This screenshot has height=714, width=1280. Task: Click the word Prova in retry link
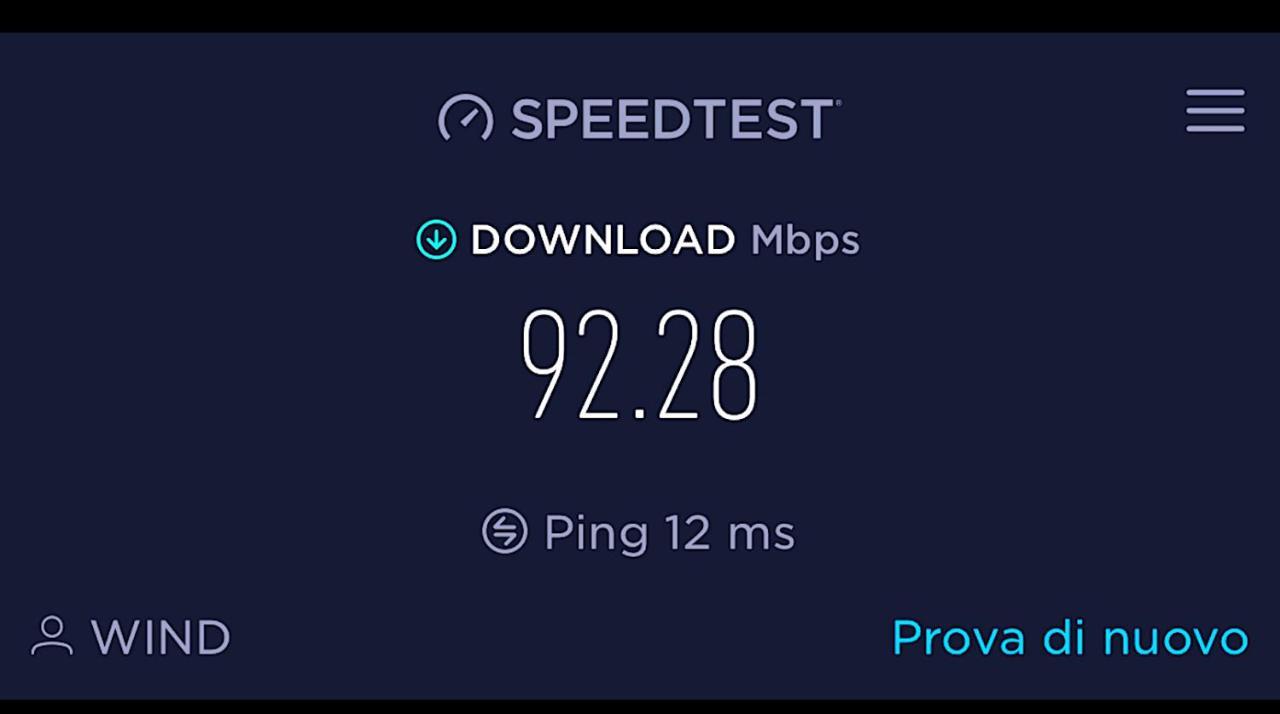pyautogui.click(x=959, y=638)
